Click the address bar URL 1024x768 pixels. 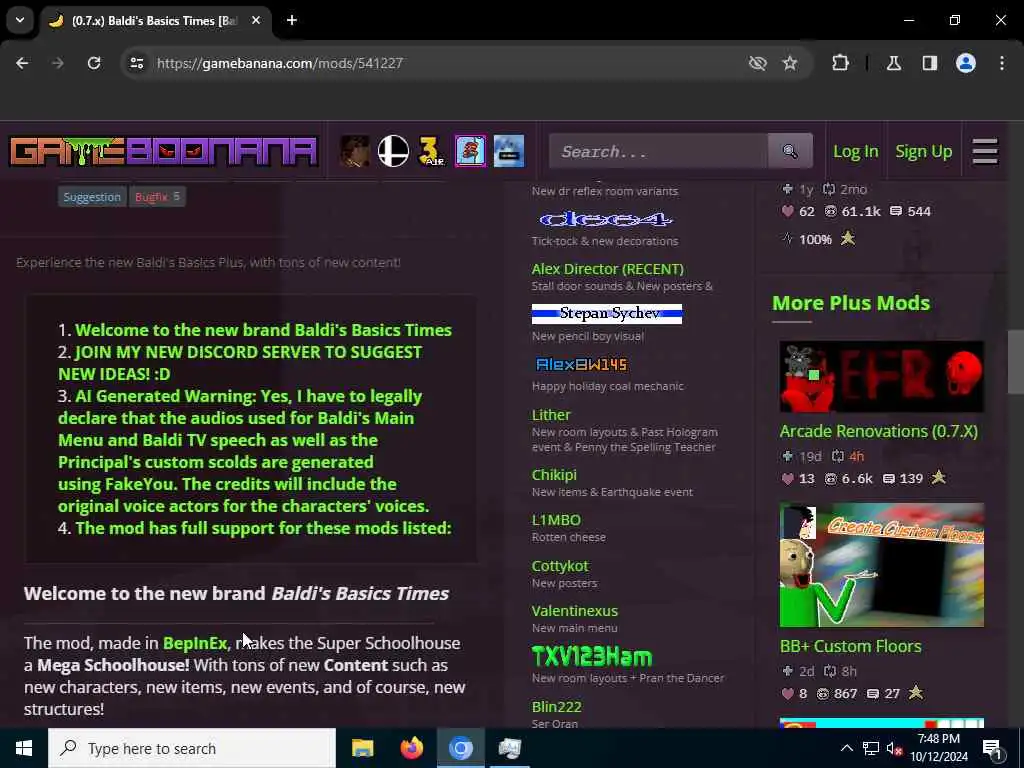click(280, 63)
